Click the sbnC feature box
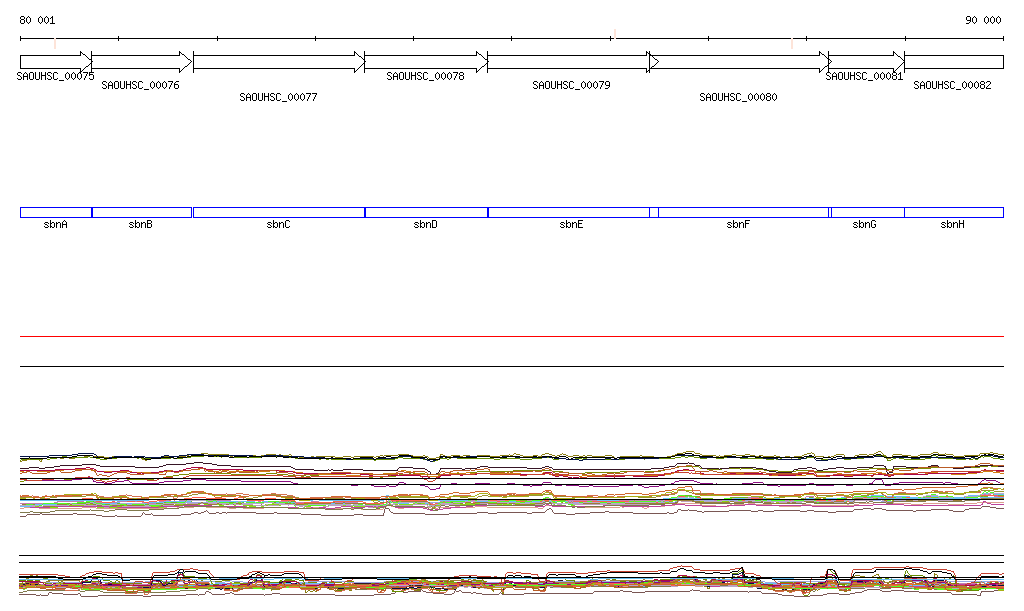The width and height of the screenshot is (1024, 611). [279, 212]
